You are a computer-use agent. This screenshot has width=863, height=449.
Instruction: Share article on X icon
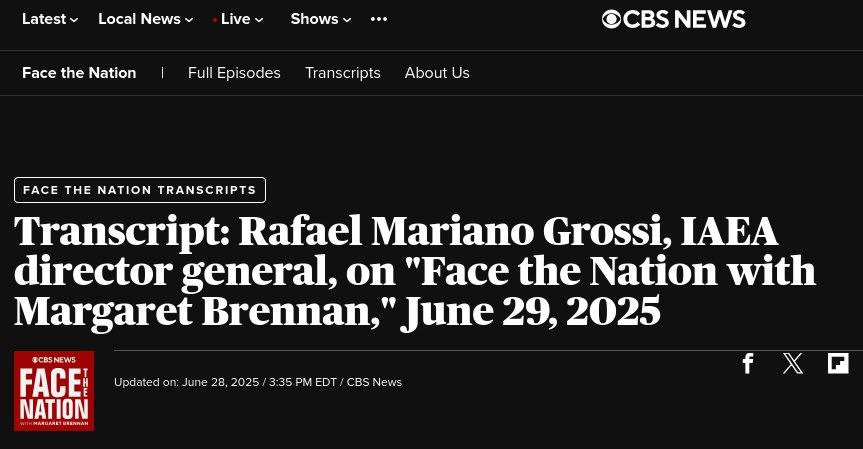point(793,364)
